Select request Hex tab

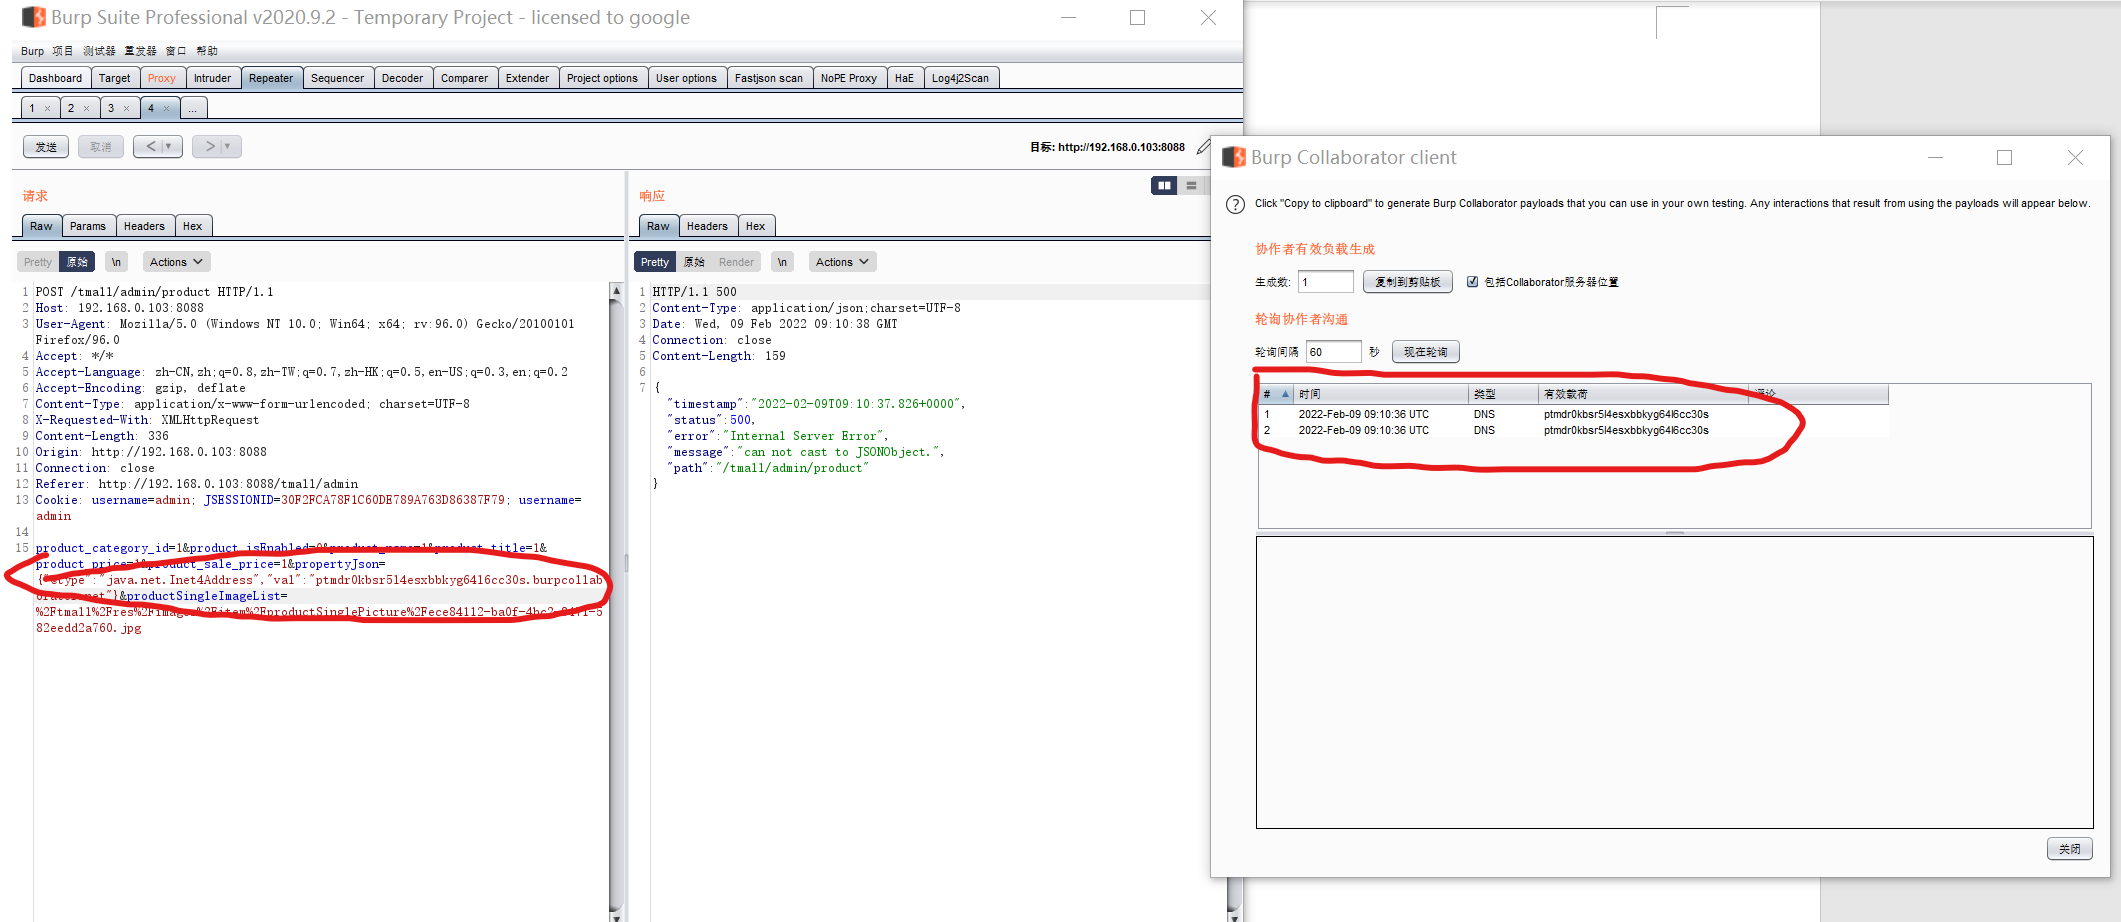(192, 226)
